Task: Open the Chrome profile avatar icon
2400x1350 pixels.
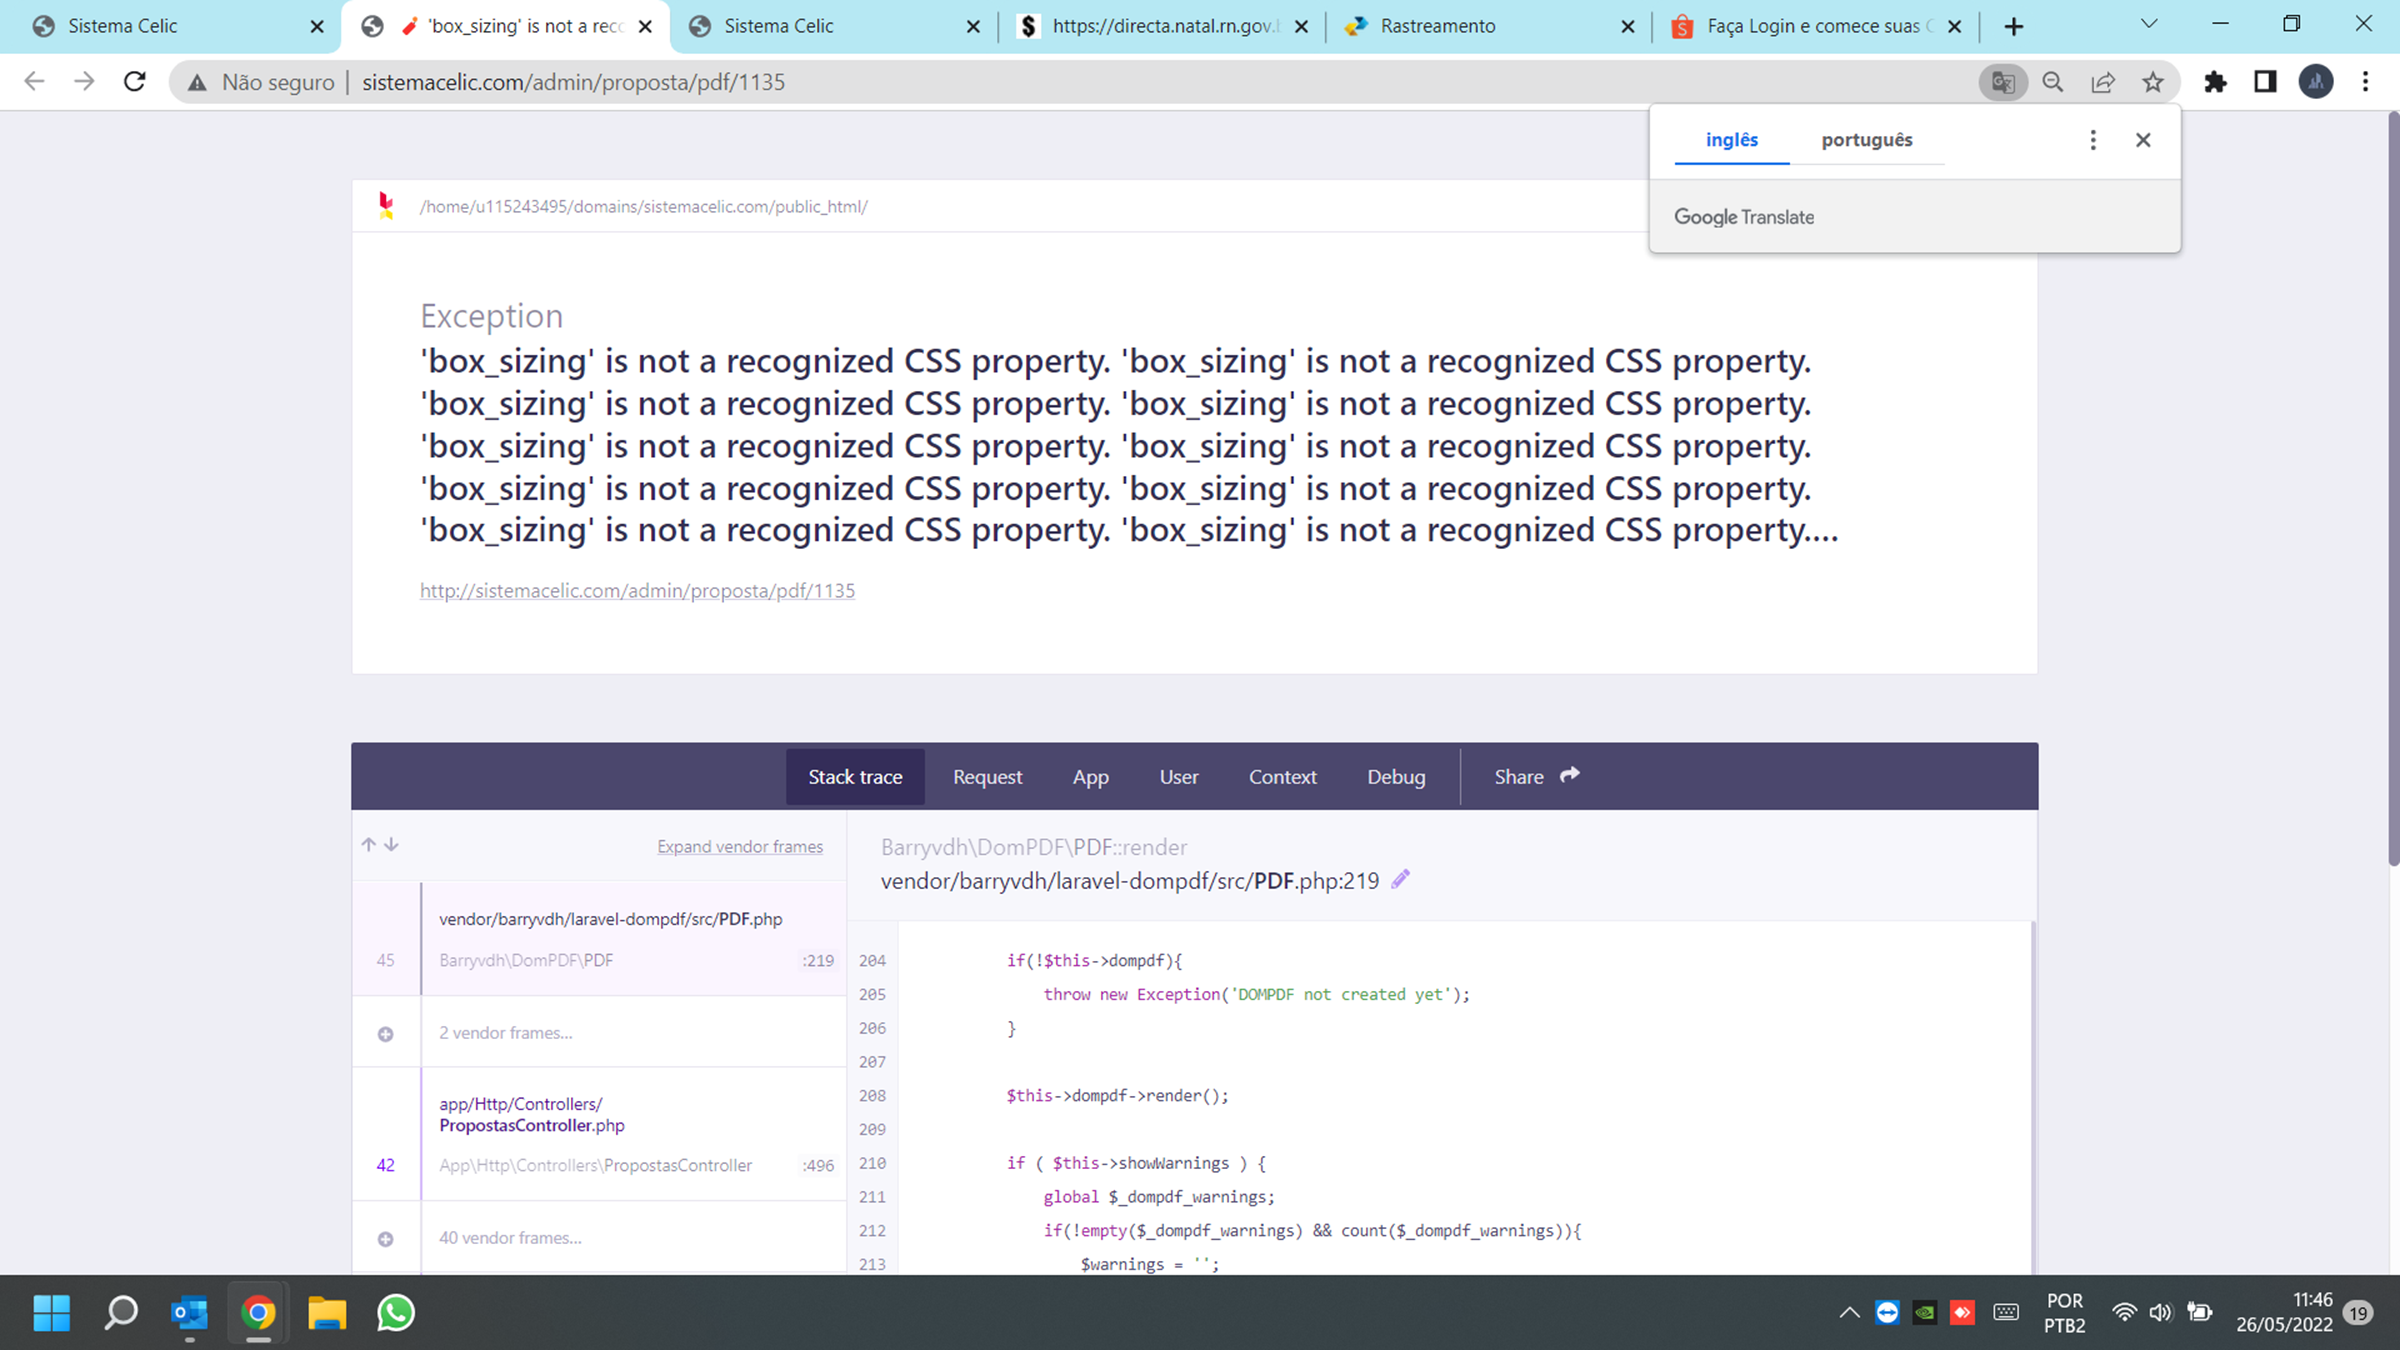Action: tap(2315, 82)
